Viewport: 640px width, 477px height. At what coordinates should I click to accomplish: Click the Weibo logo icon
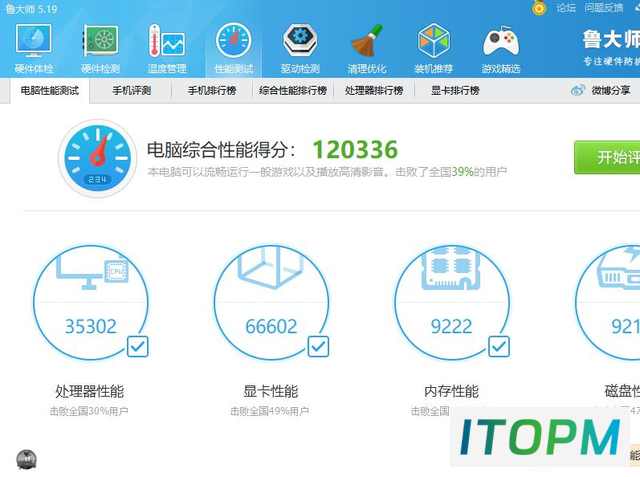click(578, 90)
